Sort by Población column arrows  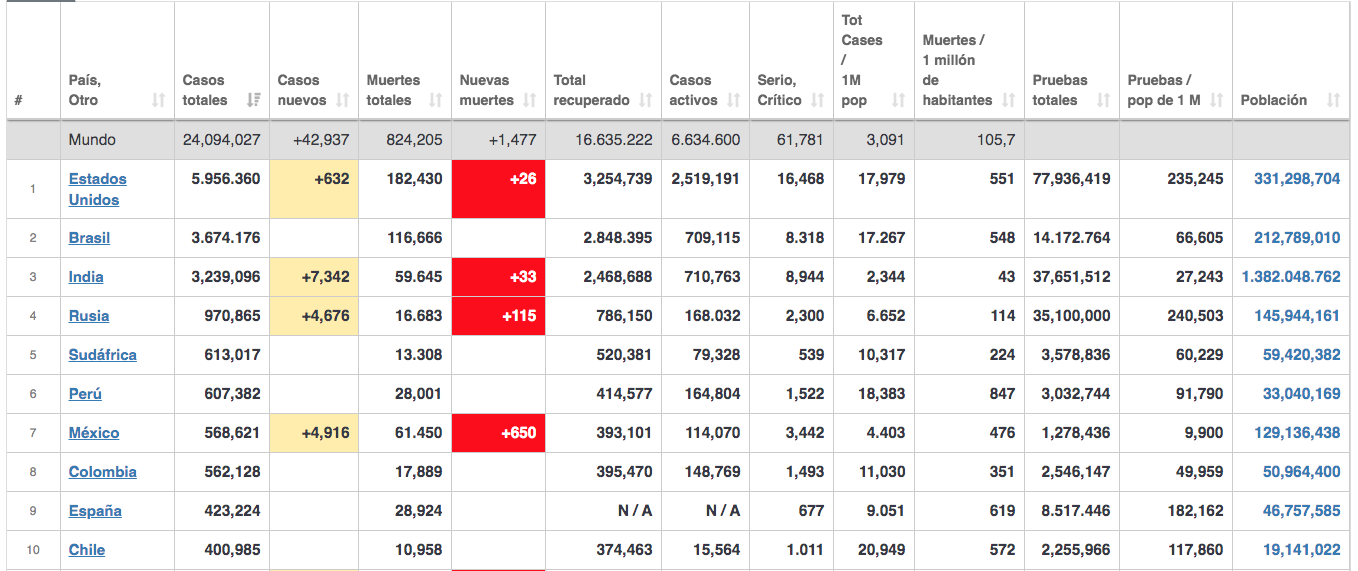click(x=1333, y=100)
